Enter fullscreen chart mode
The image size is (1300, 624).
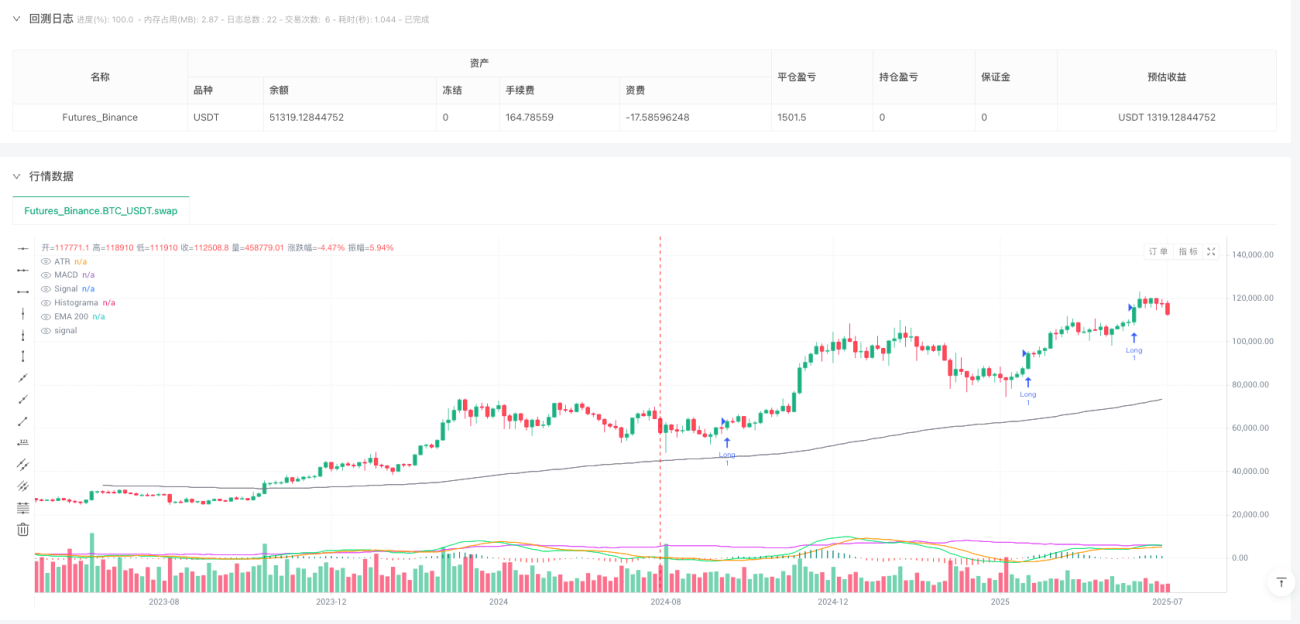[1212, 252]
